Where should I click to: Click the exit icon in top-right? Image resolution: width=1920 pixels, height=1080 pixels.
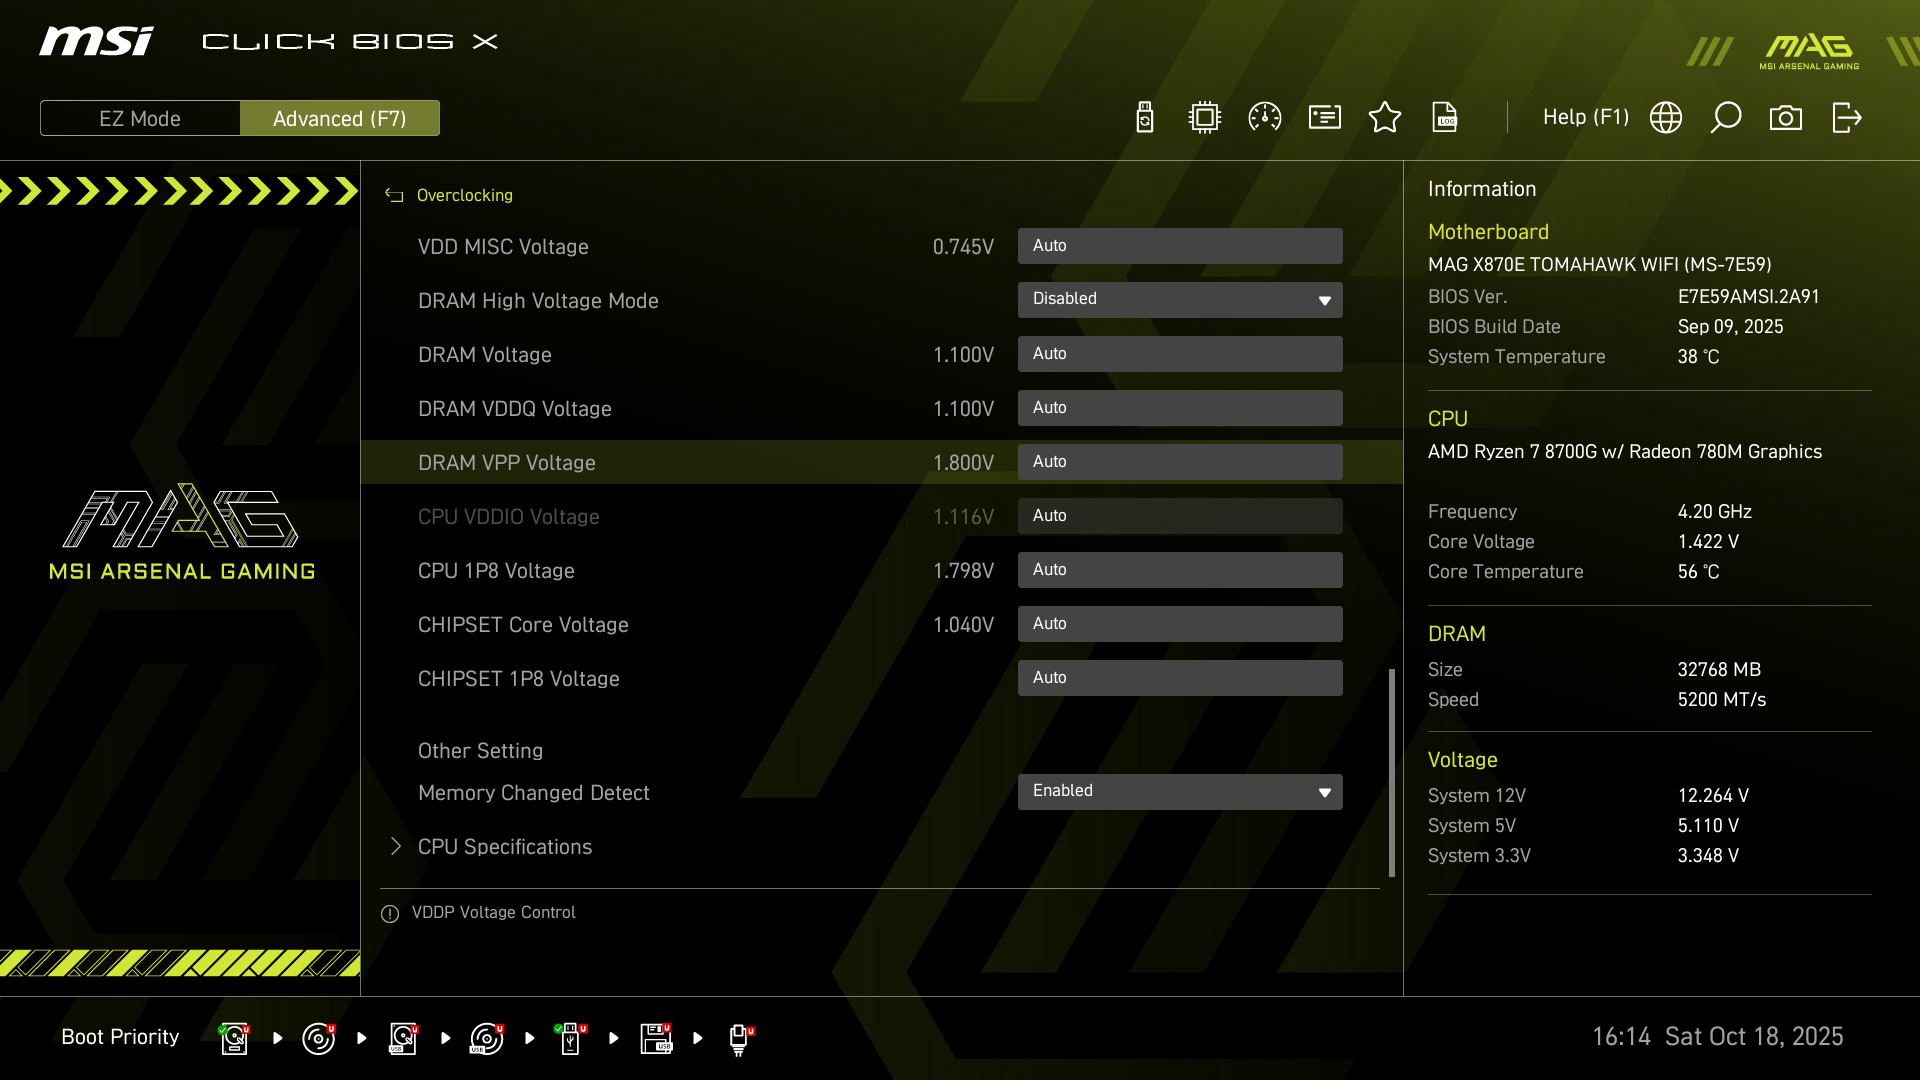point(1846,118)
